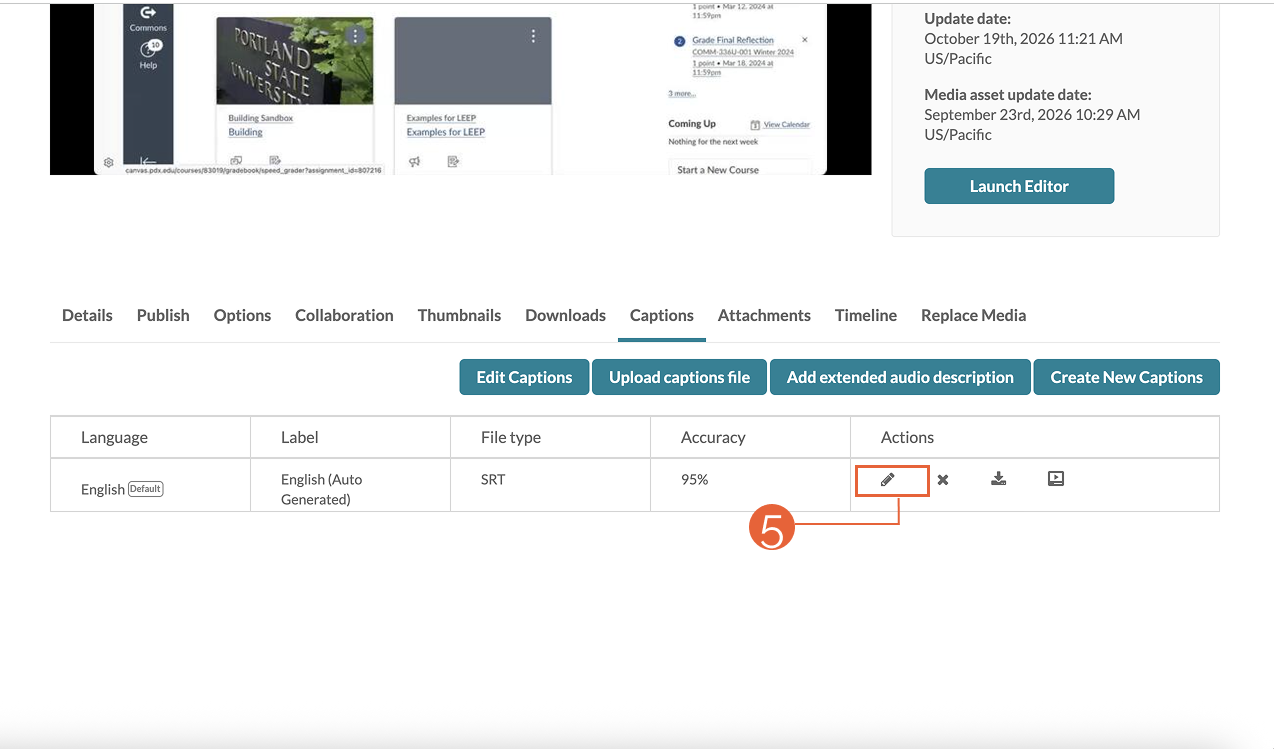The width and height of the screenshot is (1274, 749).
Task: Click the English language cell
Action: point(150,485)
